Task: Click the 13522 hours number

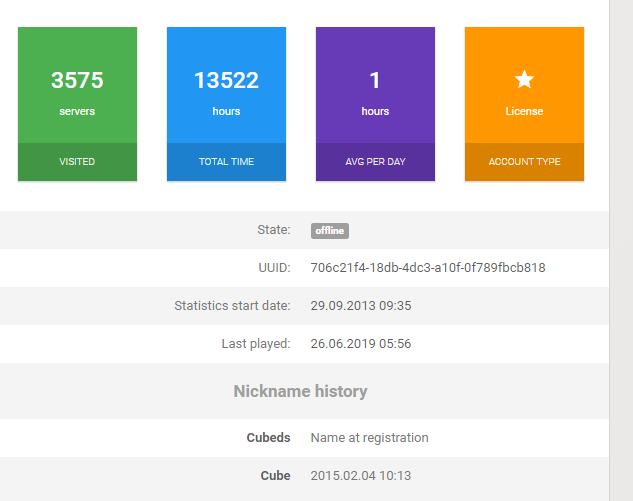Action: (x=226, y=80)
